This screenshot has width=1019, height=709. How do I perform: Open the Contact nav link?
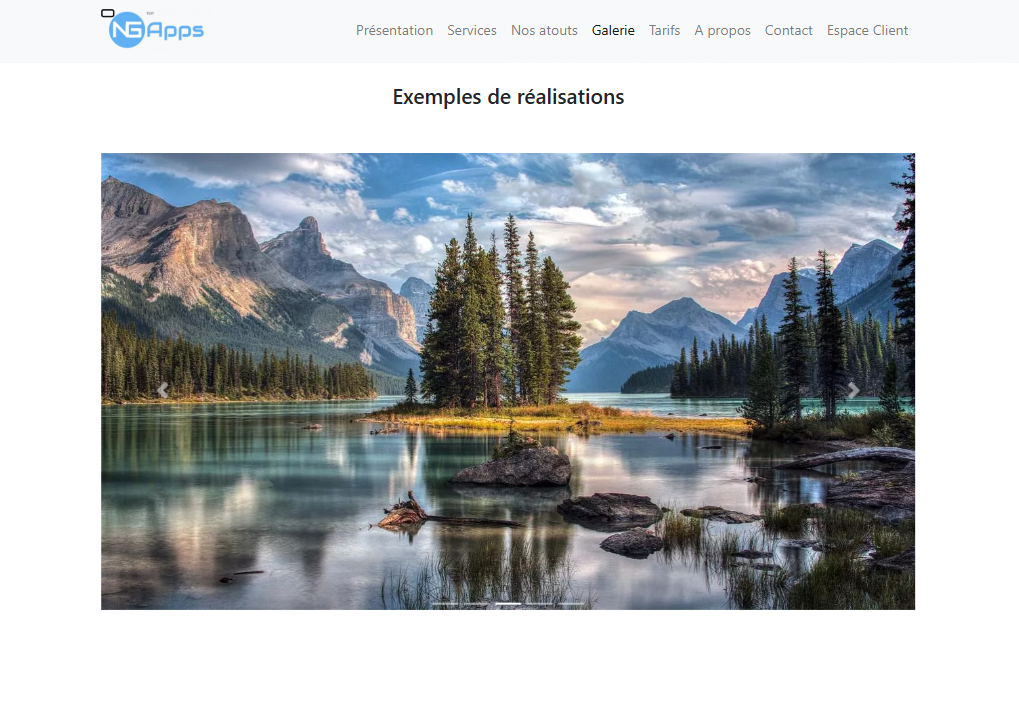(788, 31)
